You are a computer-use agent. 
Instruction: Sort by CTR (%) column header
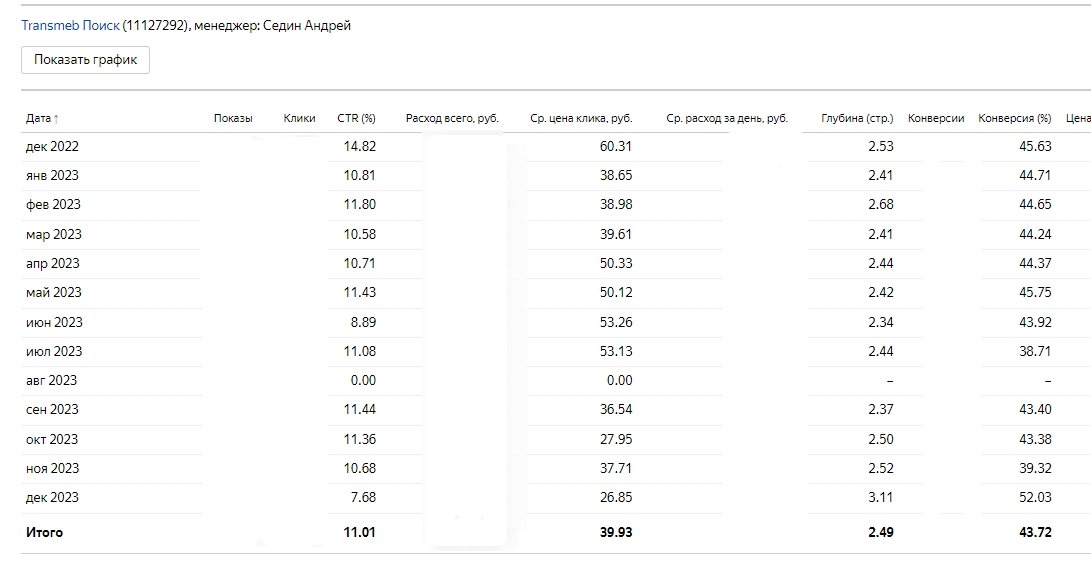pyautogui.click(x=356, y=119)
